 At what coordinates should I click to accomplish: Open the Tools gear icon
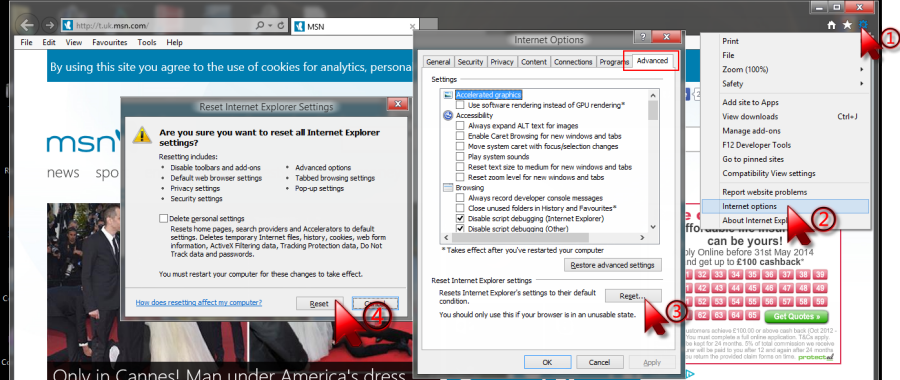pyautogui.click(x=863, y=25)
